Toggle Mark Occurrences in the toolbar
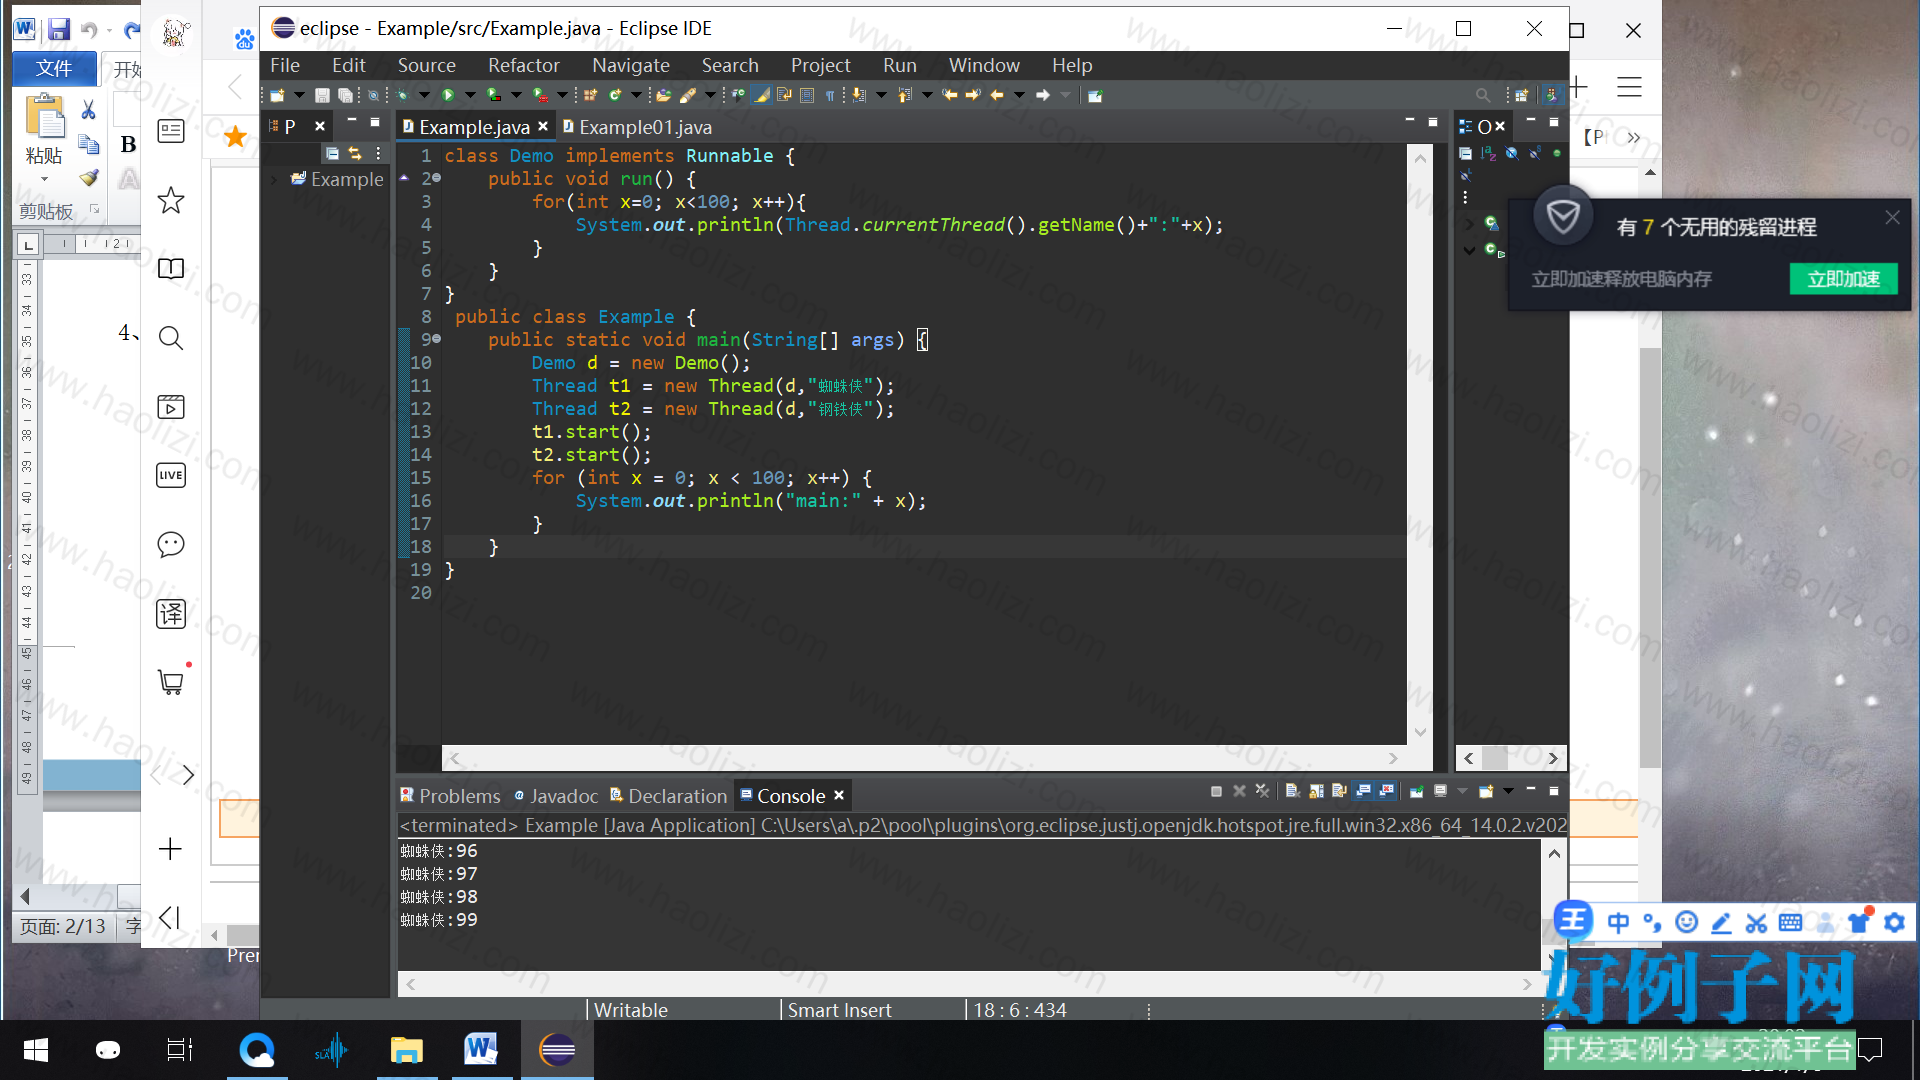The height and width of the screenshot is (1080, 1920). [762, 95]
